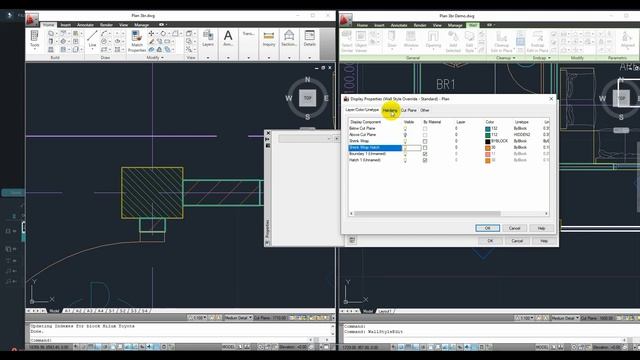
Task: Click Help in the underlying style dialog
Action: (x=544, y=241)
